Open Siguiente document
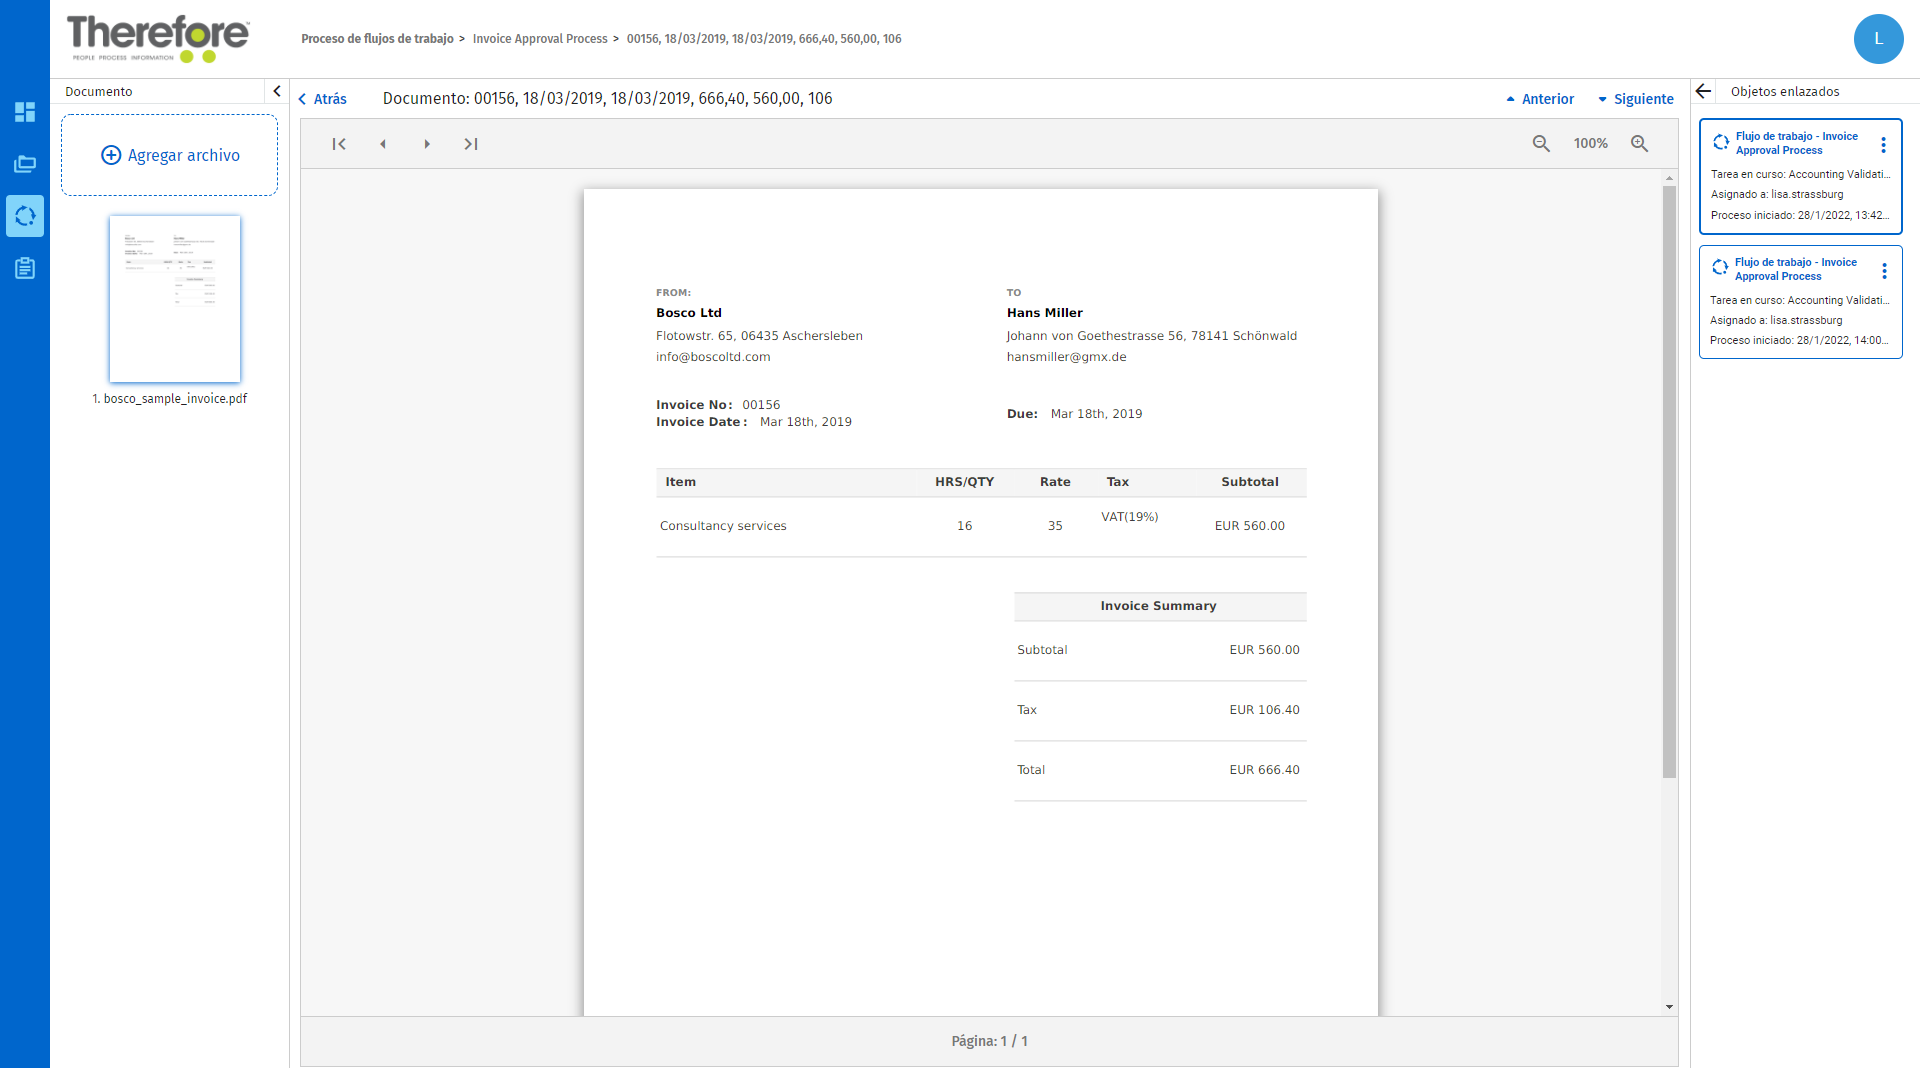 click(1636, 99)
